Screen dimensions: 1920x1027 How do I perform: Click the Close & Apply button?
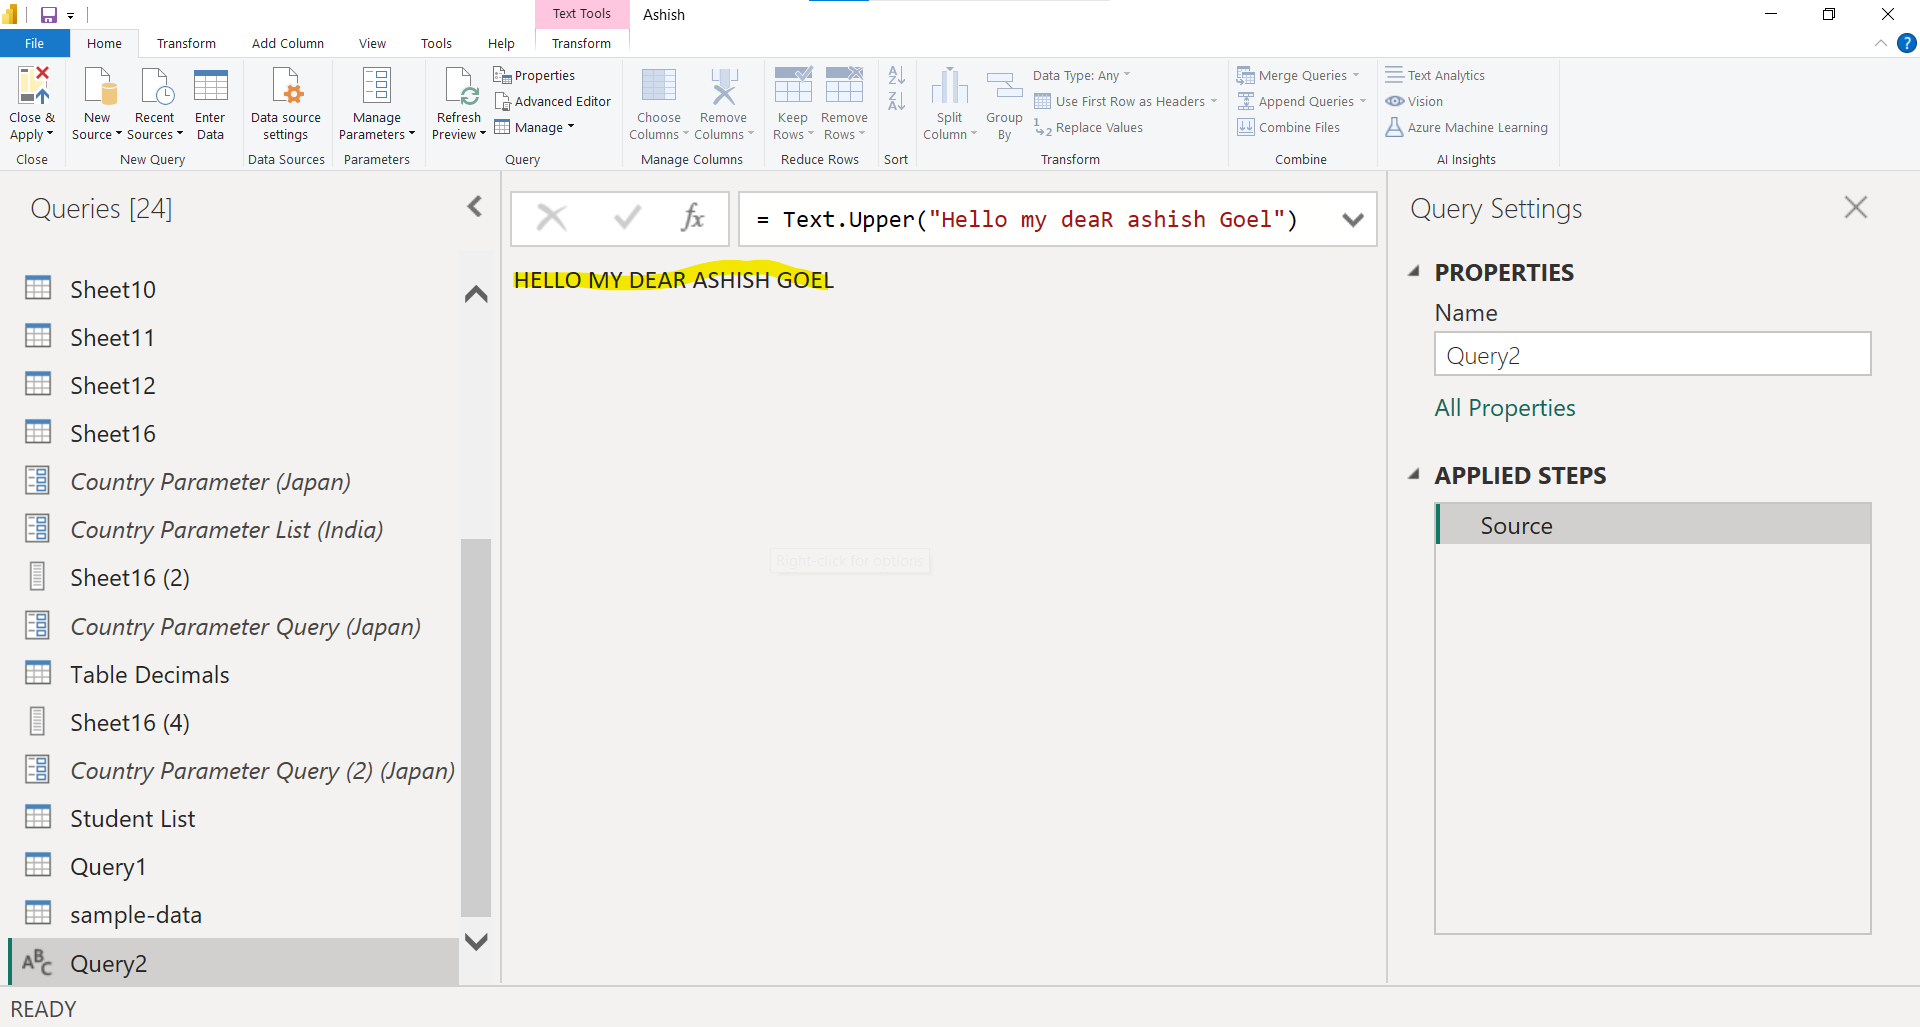click(x=32, y=101)
